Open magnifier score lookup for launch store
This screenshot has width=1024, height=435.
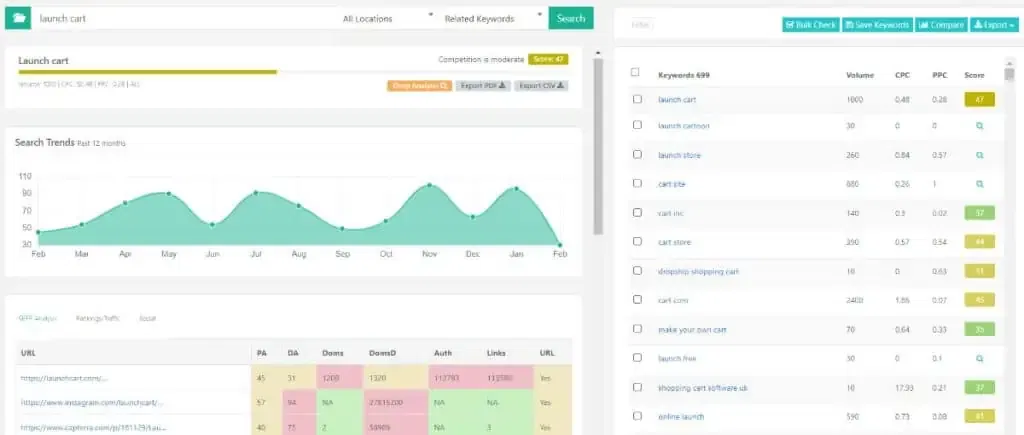click(979, 155)
